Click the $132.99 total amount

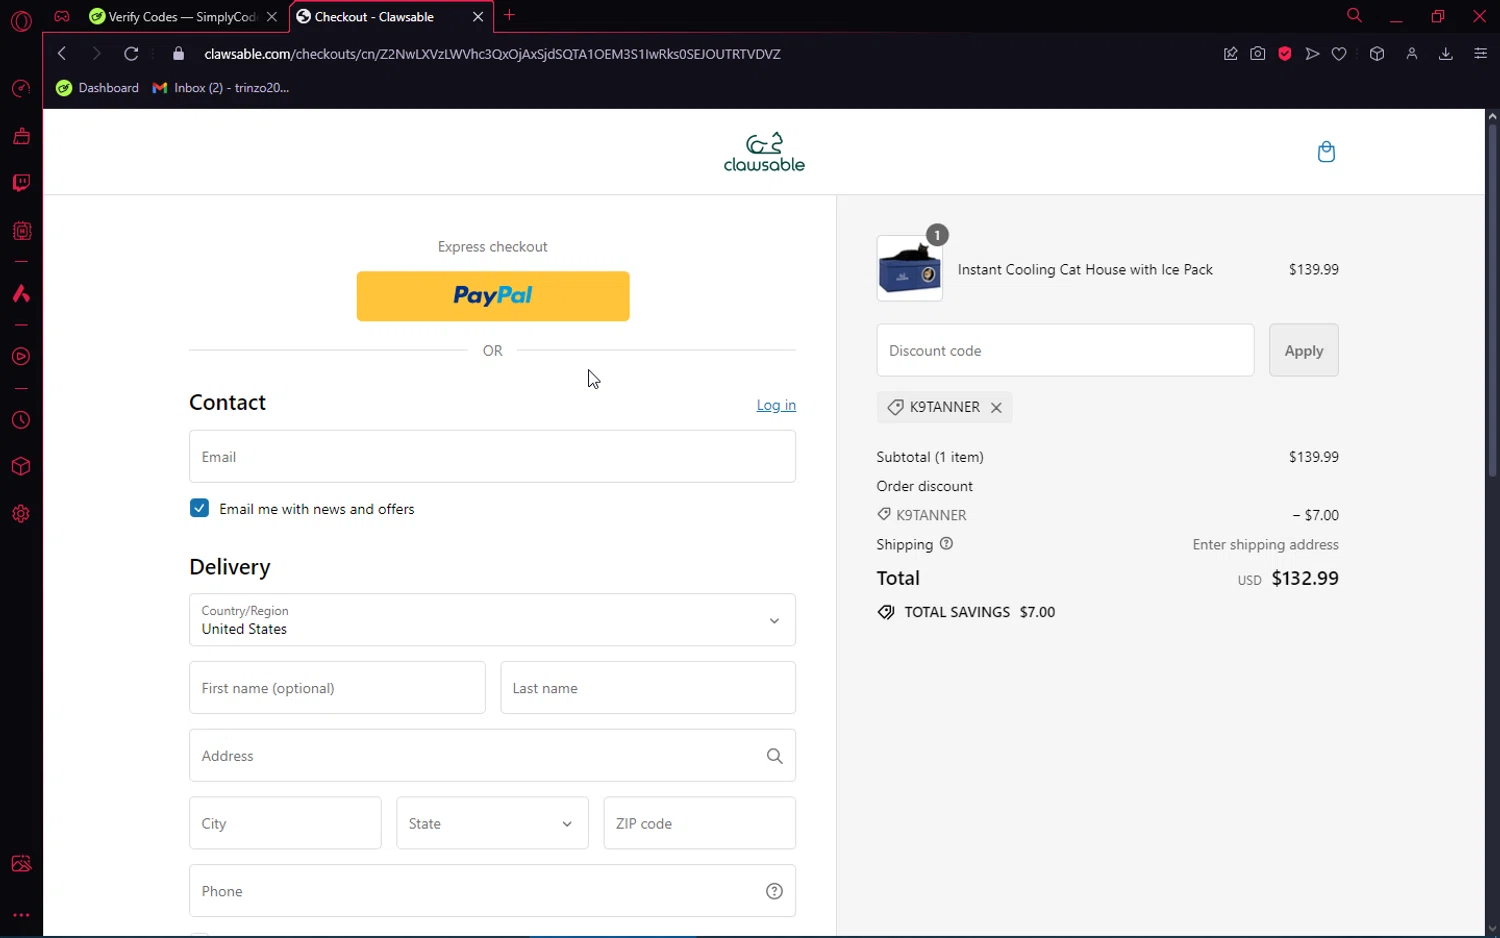pyautogui.click(x=1305, y=578)
